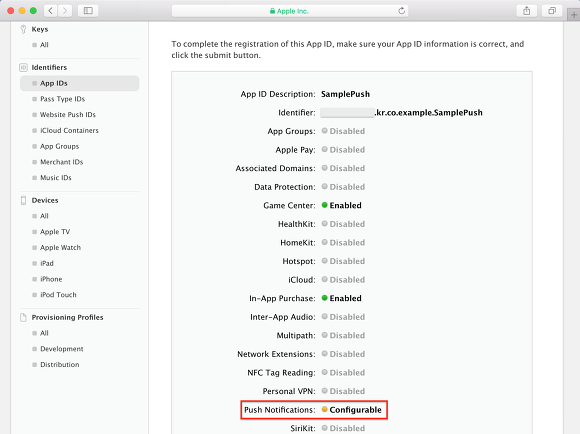Click the green lock security icon
This screenshot has width=580, height=434.
(x=272, y=11)
